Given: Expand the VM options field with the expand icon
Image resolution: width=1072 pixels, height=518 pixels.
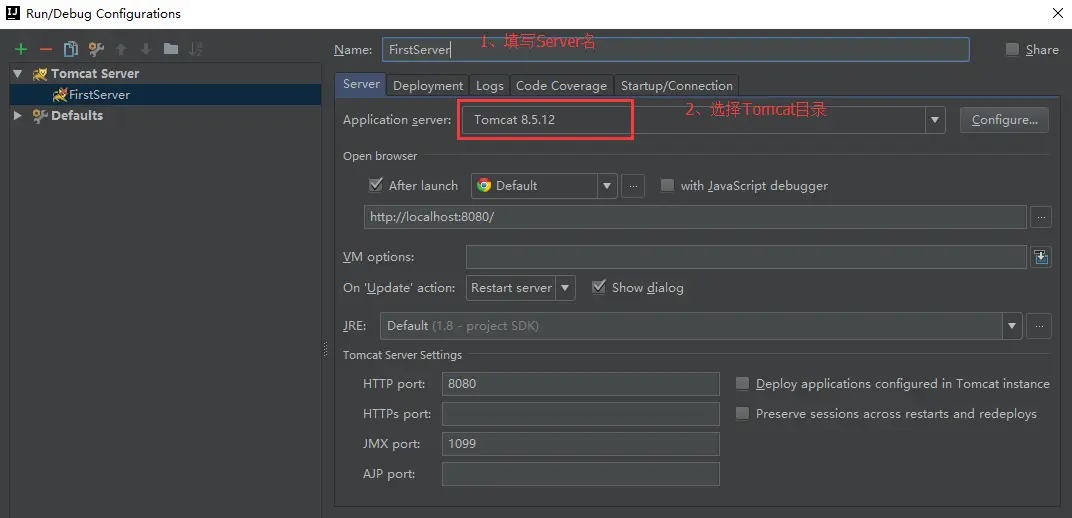Looking at the screenshot, I should pyautogui.click(x=1041, y=257).
